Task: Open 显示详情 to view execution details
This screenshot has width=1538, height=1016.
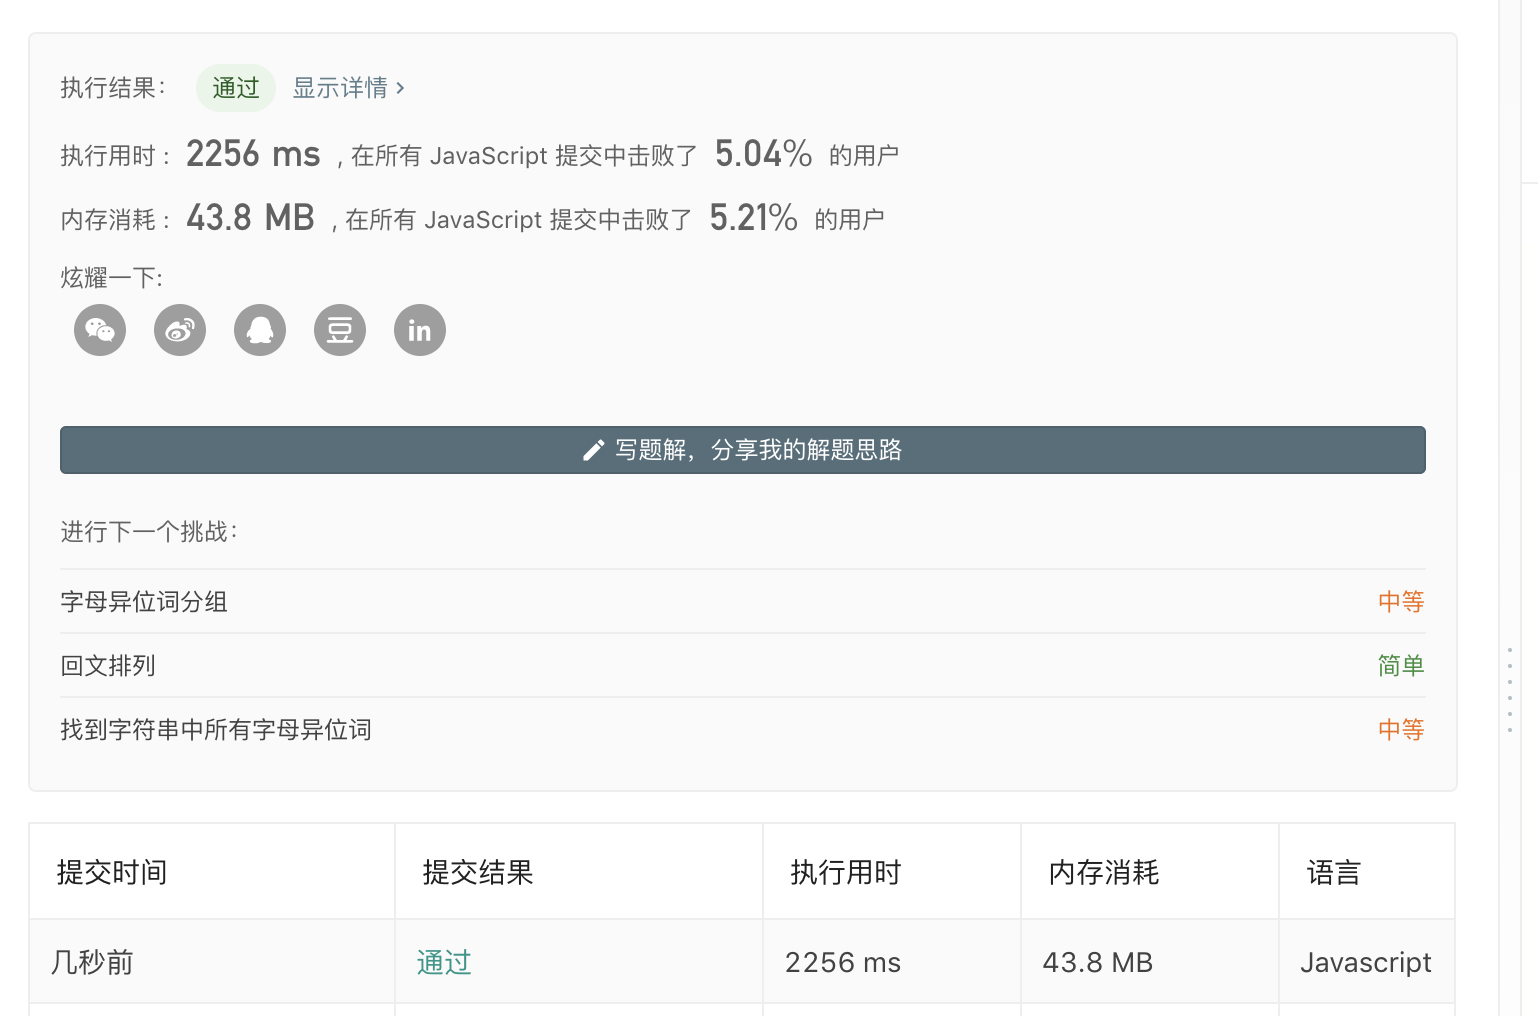Action: click(x=340, y=87)
